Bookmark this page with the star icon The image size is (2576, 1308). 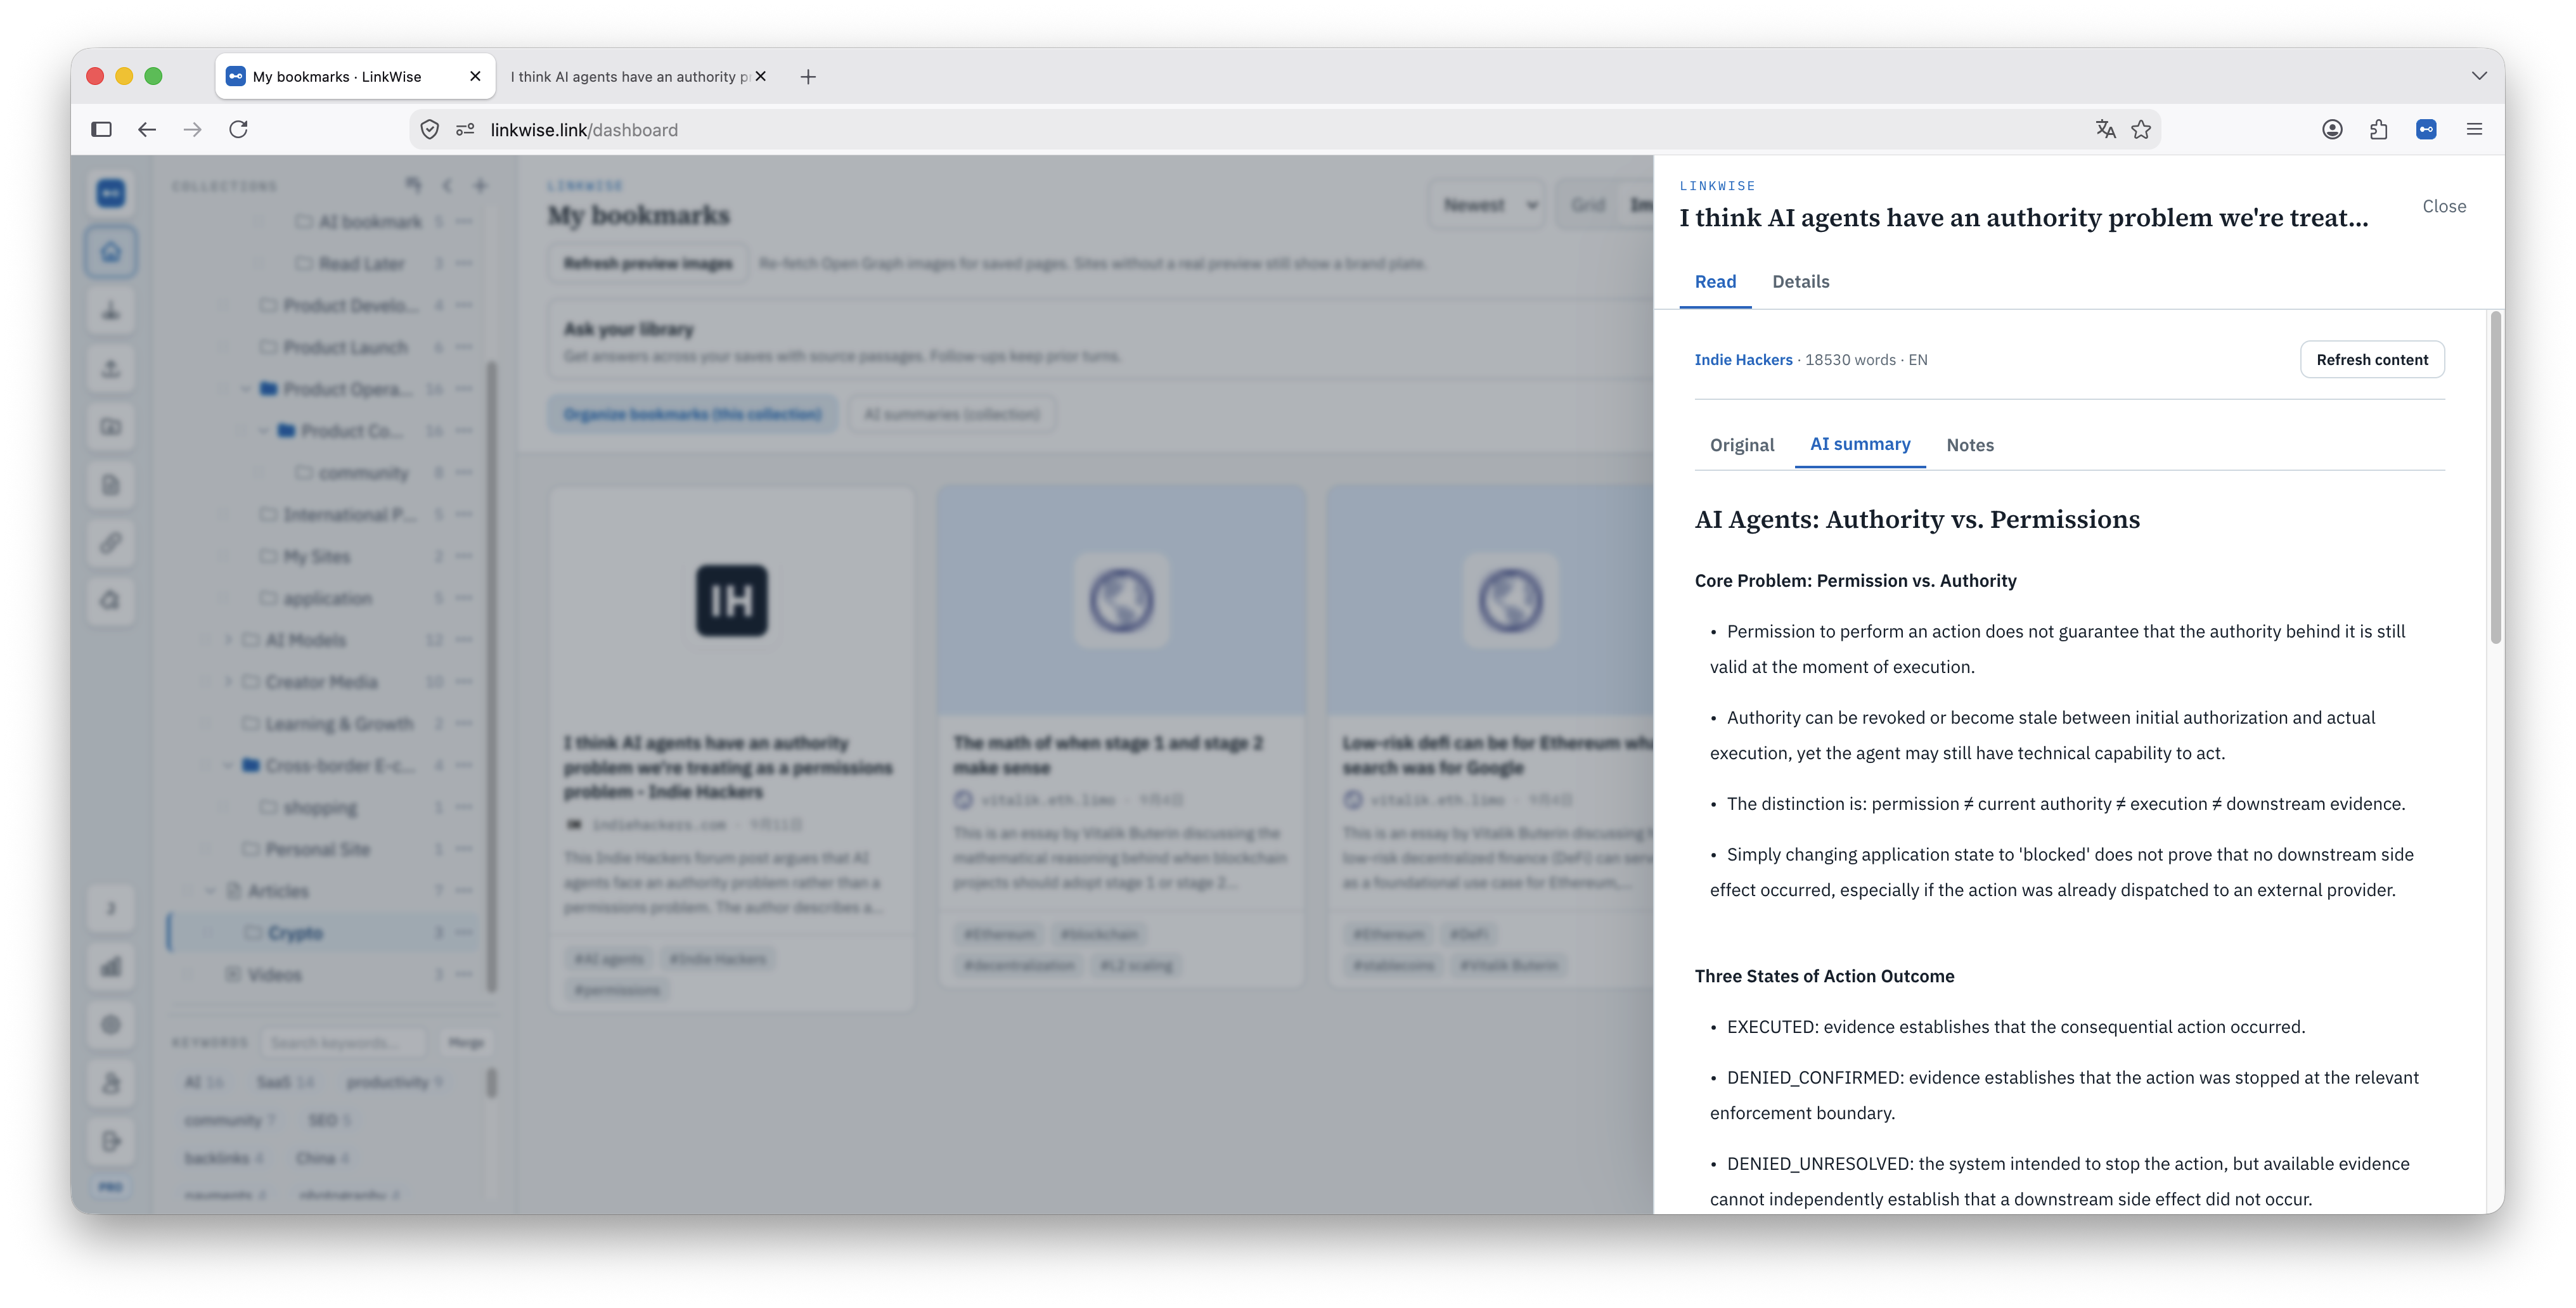click(2141, 129)
